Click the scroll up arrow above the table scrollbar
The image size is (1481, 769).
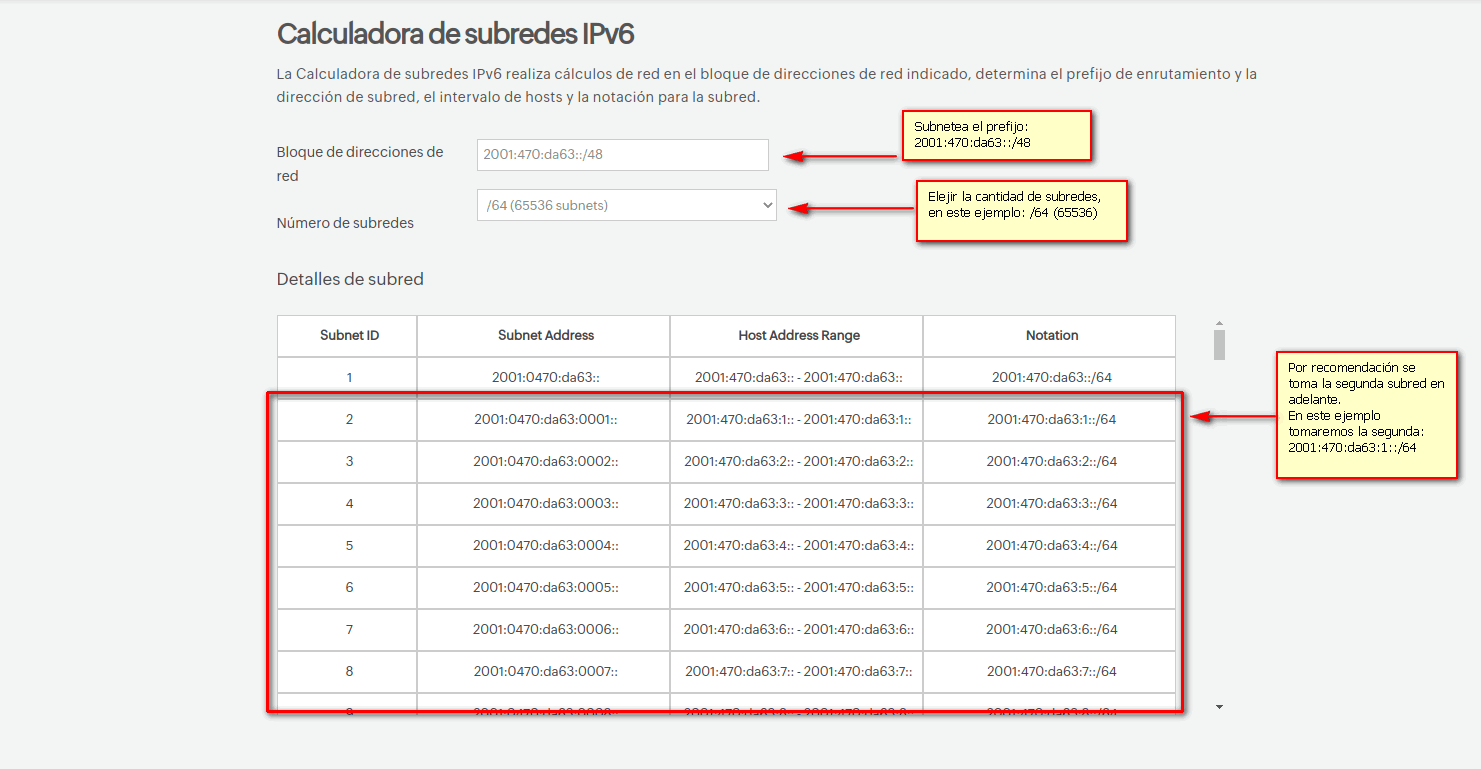[x=1218, y=323]
